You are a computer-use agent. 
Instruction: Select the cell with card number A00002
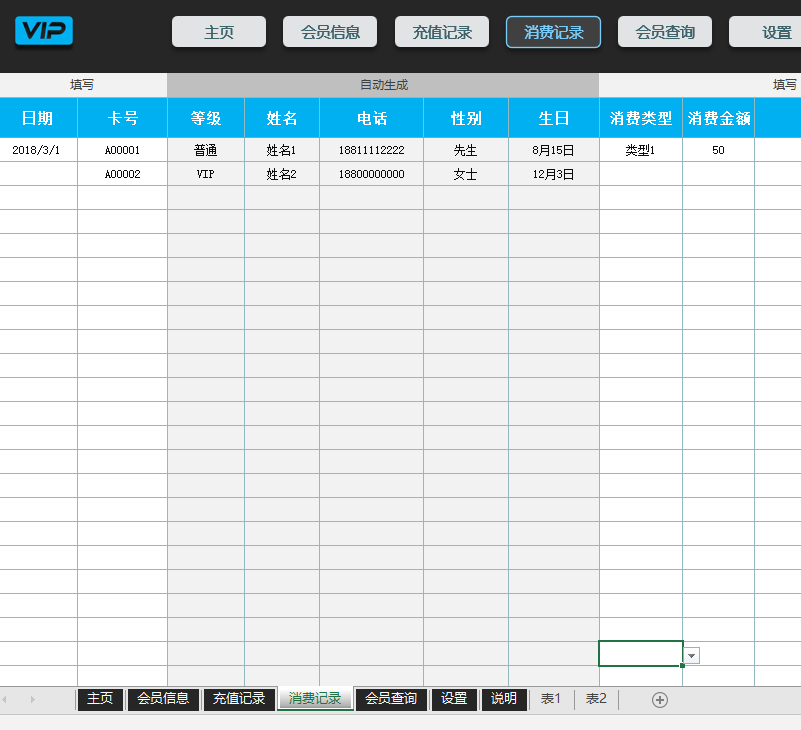tap(121, 173)
